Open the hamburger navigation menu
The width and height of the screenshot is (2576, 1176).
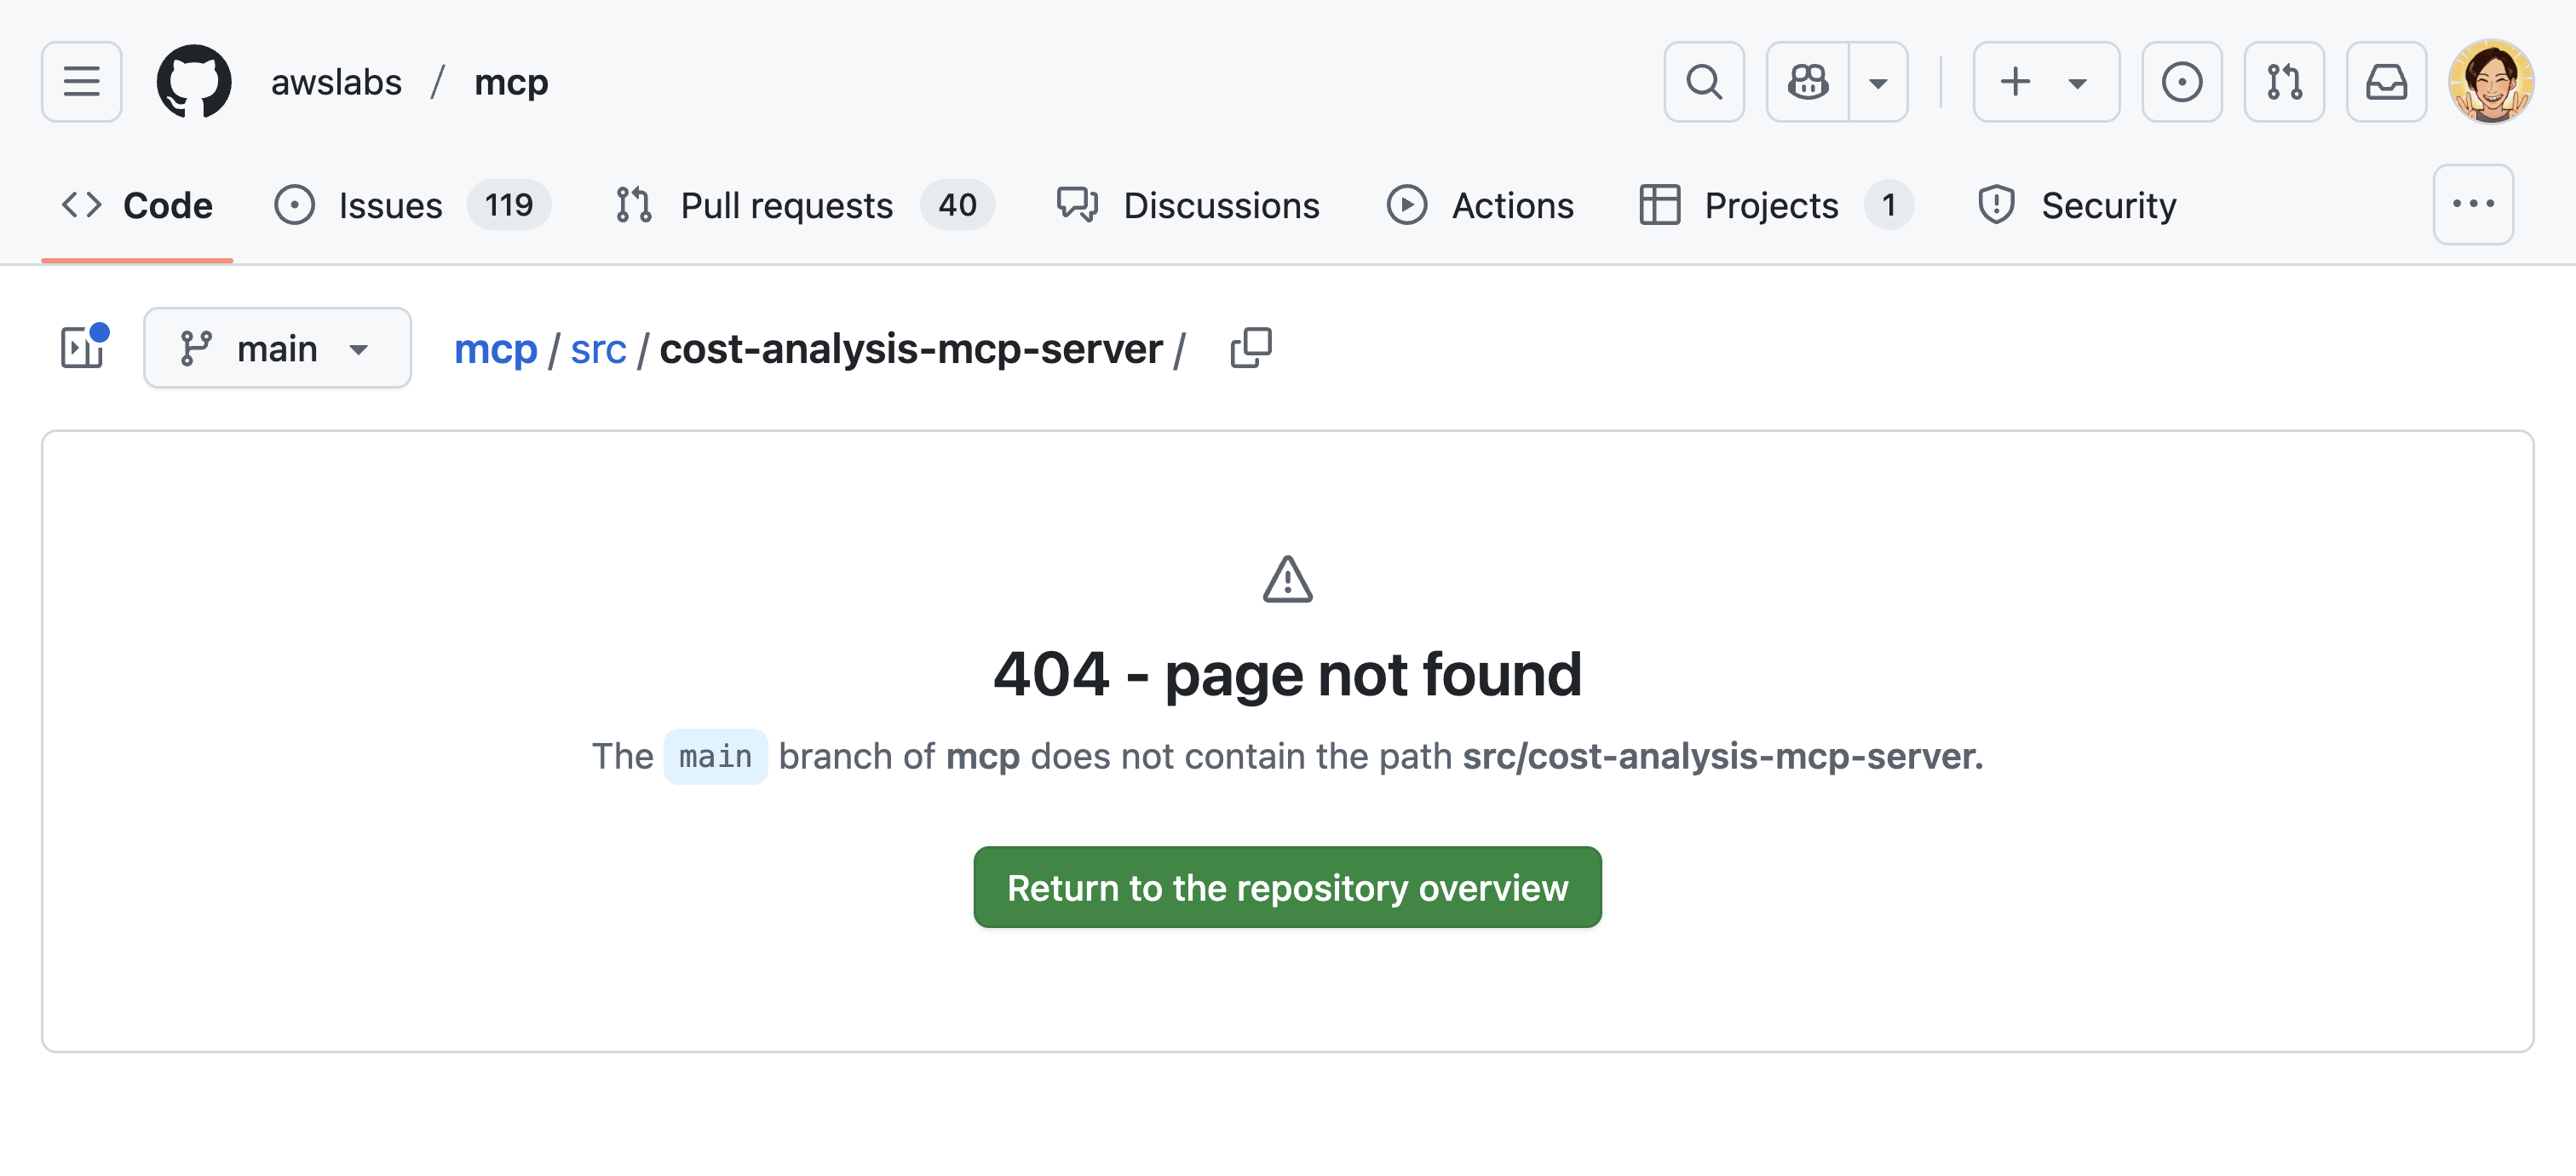[81, 82]
